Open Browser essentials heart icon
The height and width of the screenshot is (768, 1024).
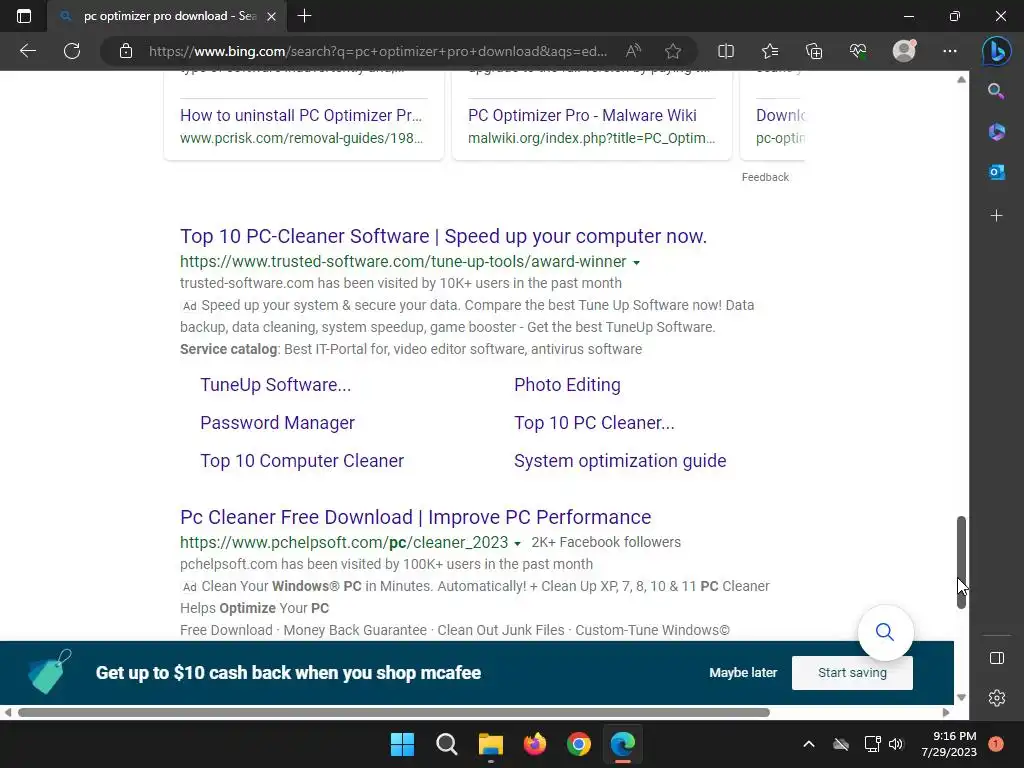click(858, 51)
